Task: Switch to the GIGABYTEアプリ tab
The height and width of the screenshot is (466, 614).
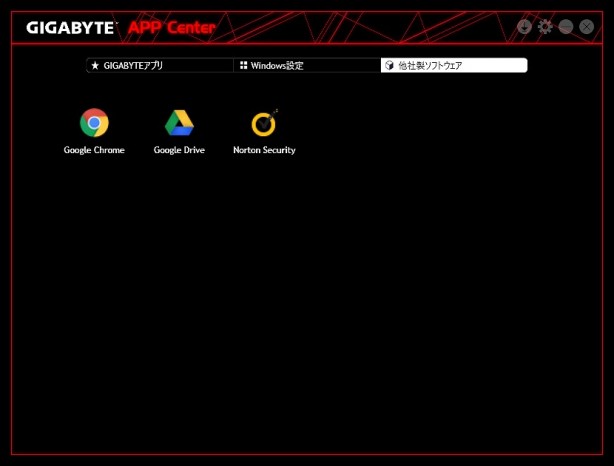Action: click(160, 65)
